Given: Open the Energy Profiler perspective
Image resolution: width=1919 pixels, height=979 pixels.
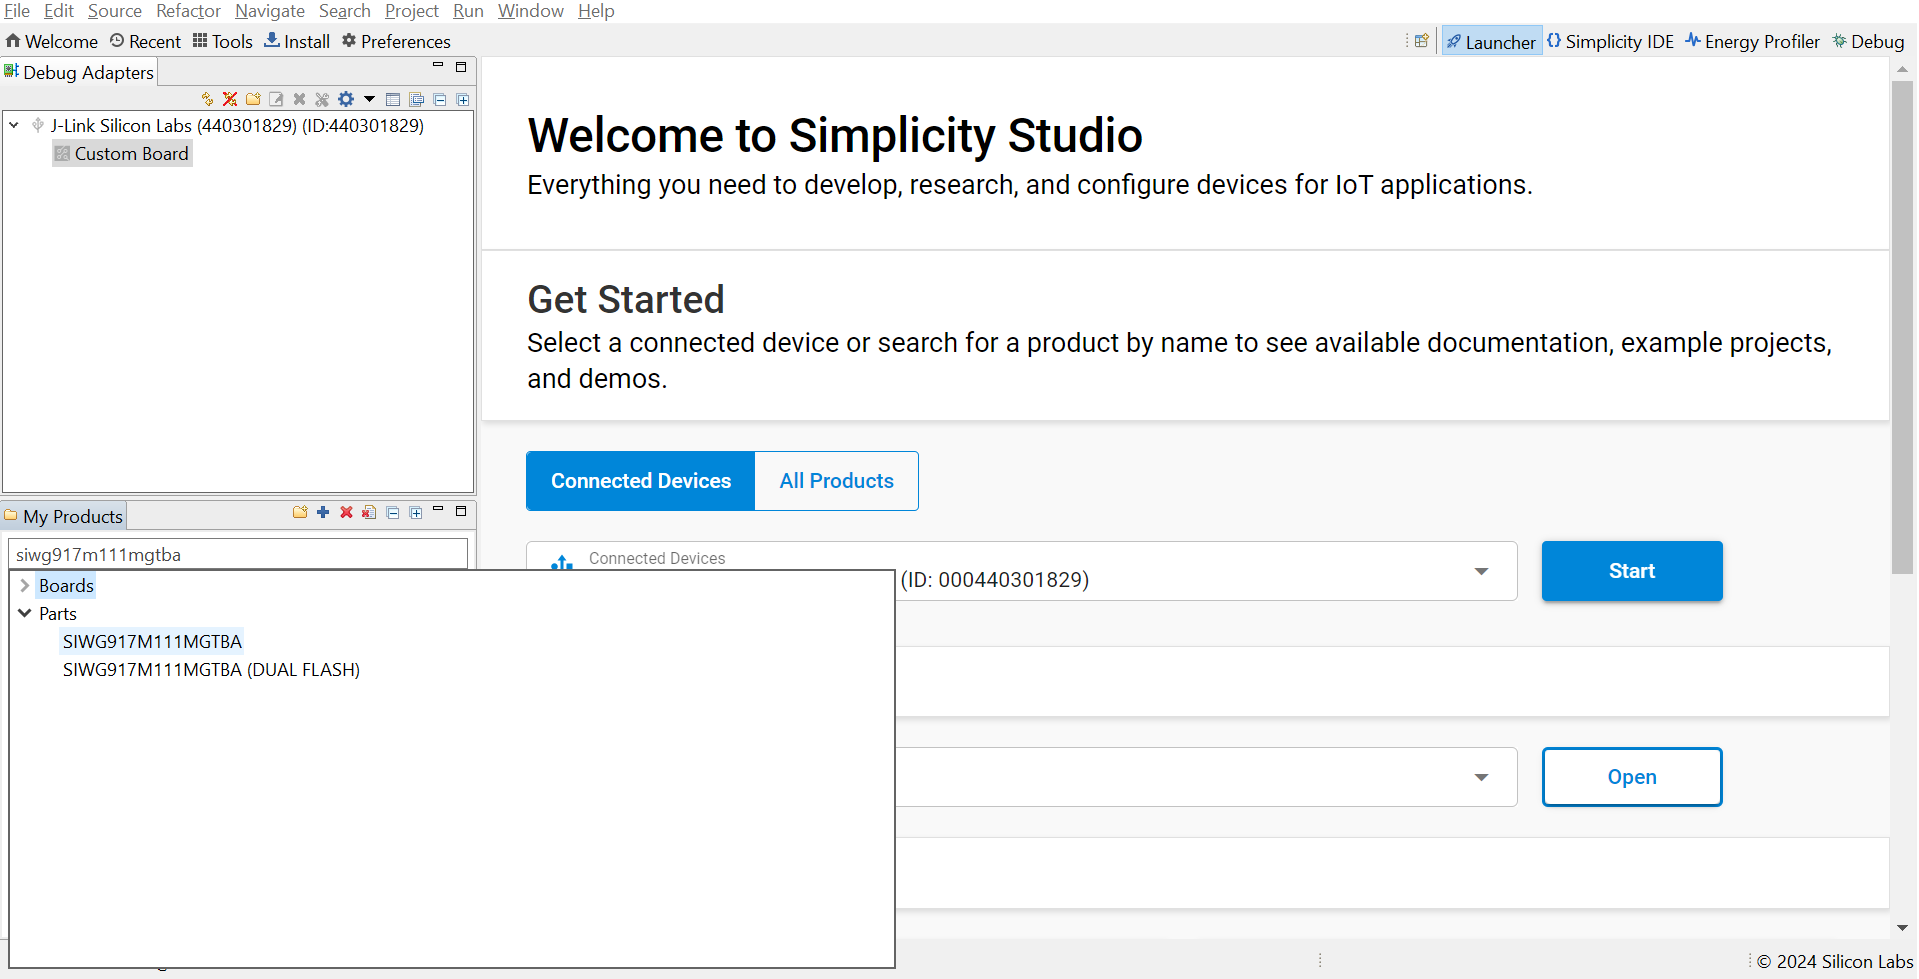Looking at the screenshot, I should (1752, 41).
